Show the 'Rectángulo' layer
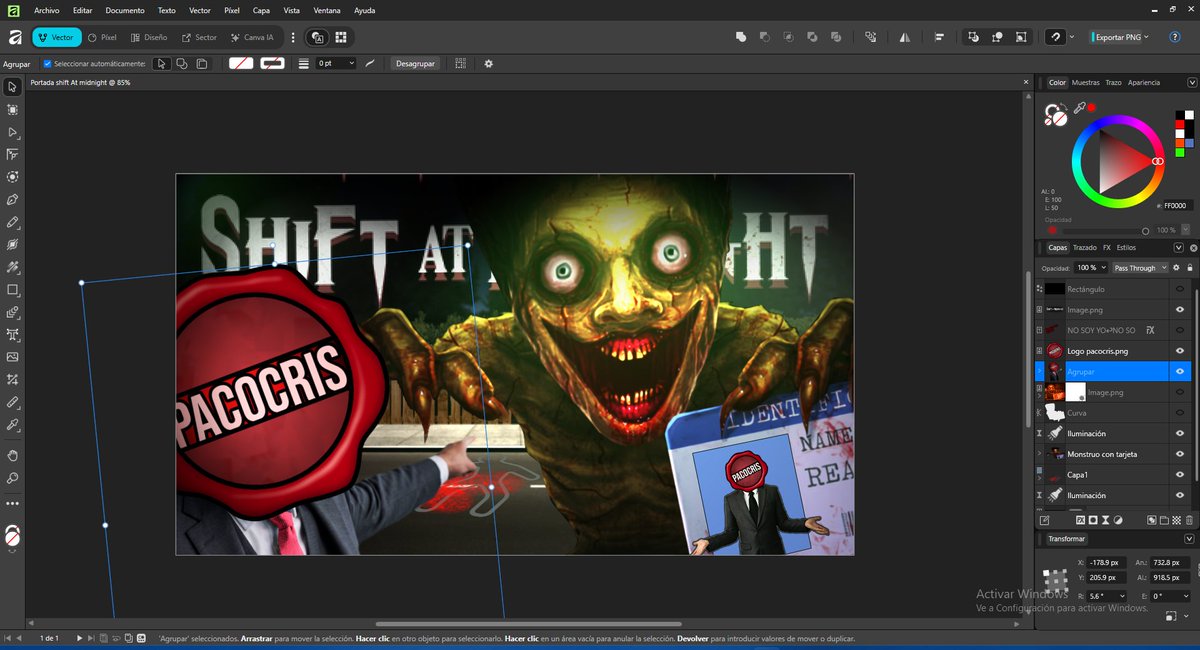 pyautogui.click(x=1180, y=289)
